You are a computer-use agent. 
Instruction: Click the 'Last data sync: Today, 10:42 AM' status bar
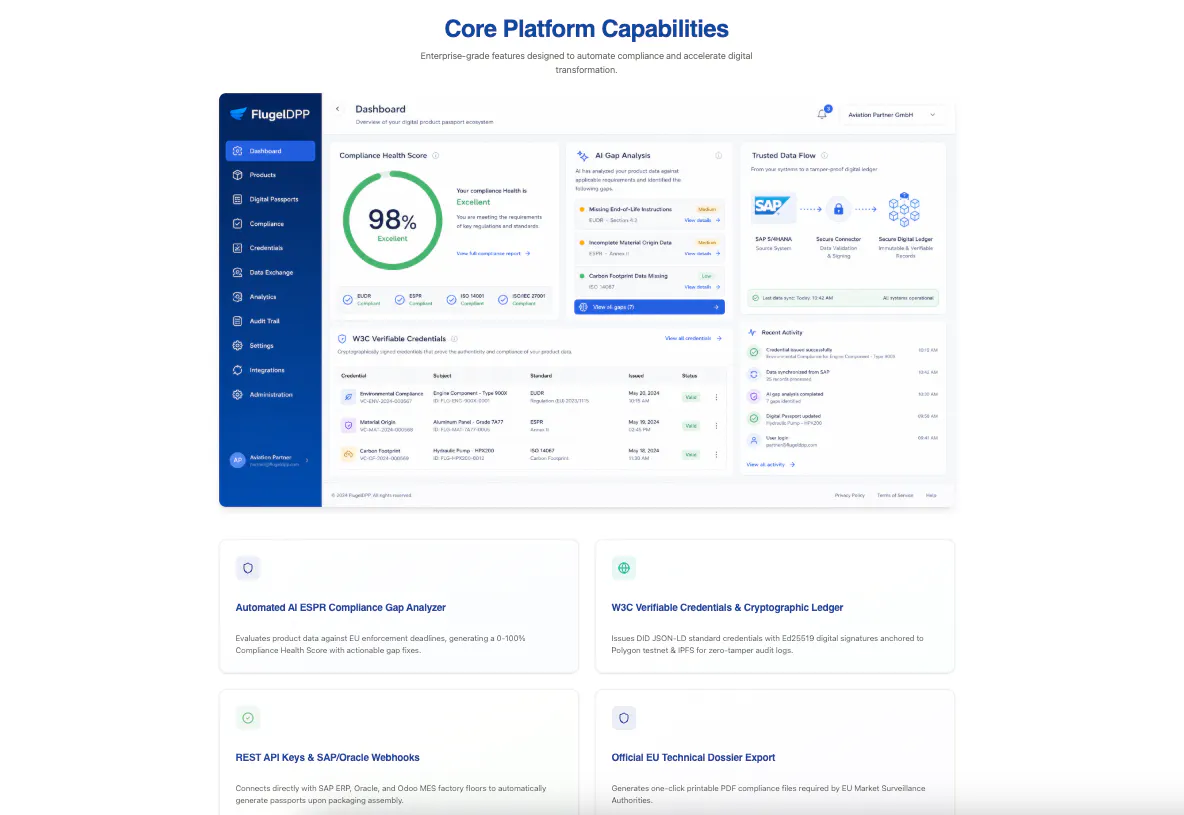point(843,298)
